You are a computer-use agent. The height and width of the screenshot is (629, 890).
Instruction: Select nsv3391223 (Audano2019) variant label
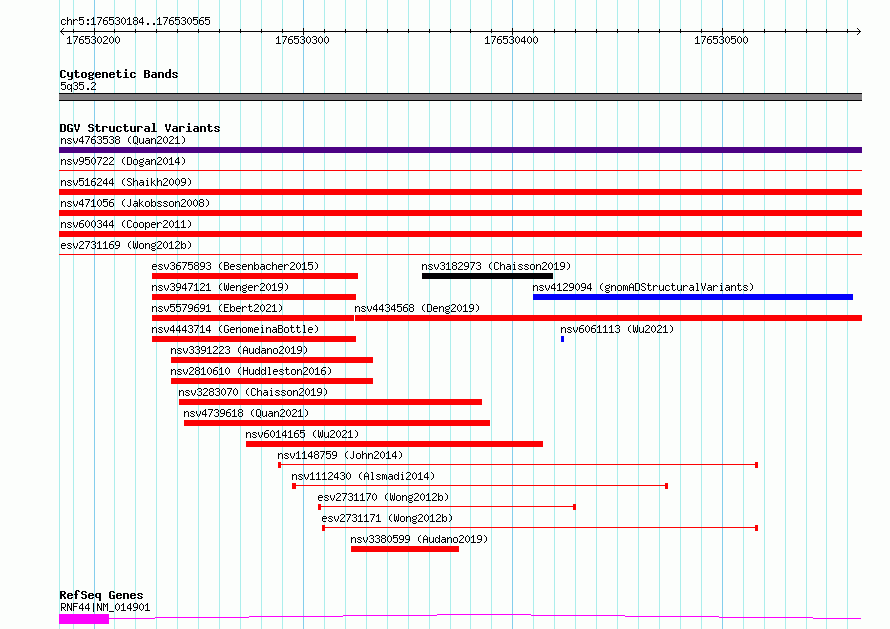[x=239, y=350]
